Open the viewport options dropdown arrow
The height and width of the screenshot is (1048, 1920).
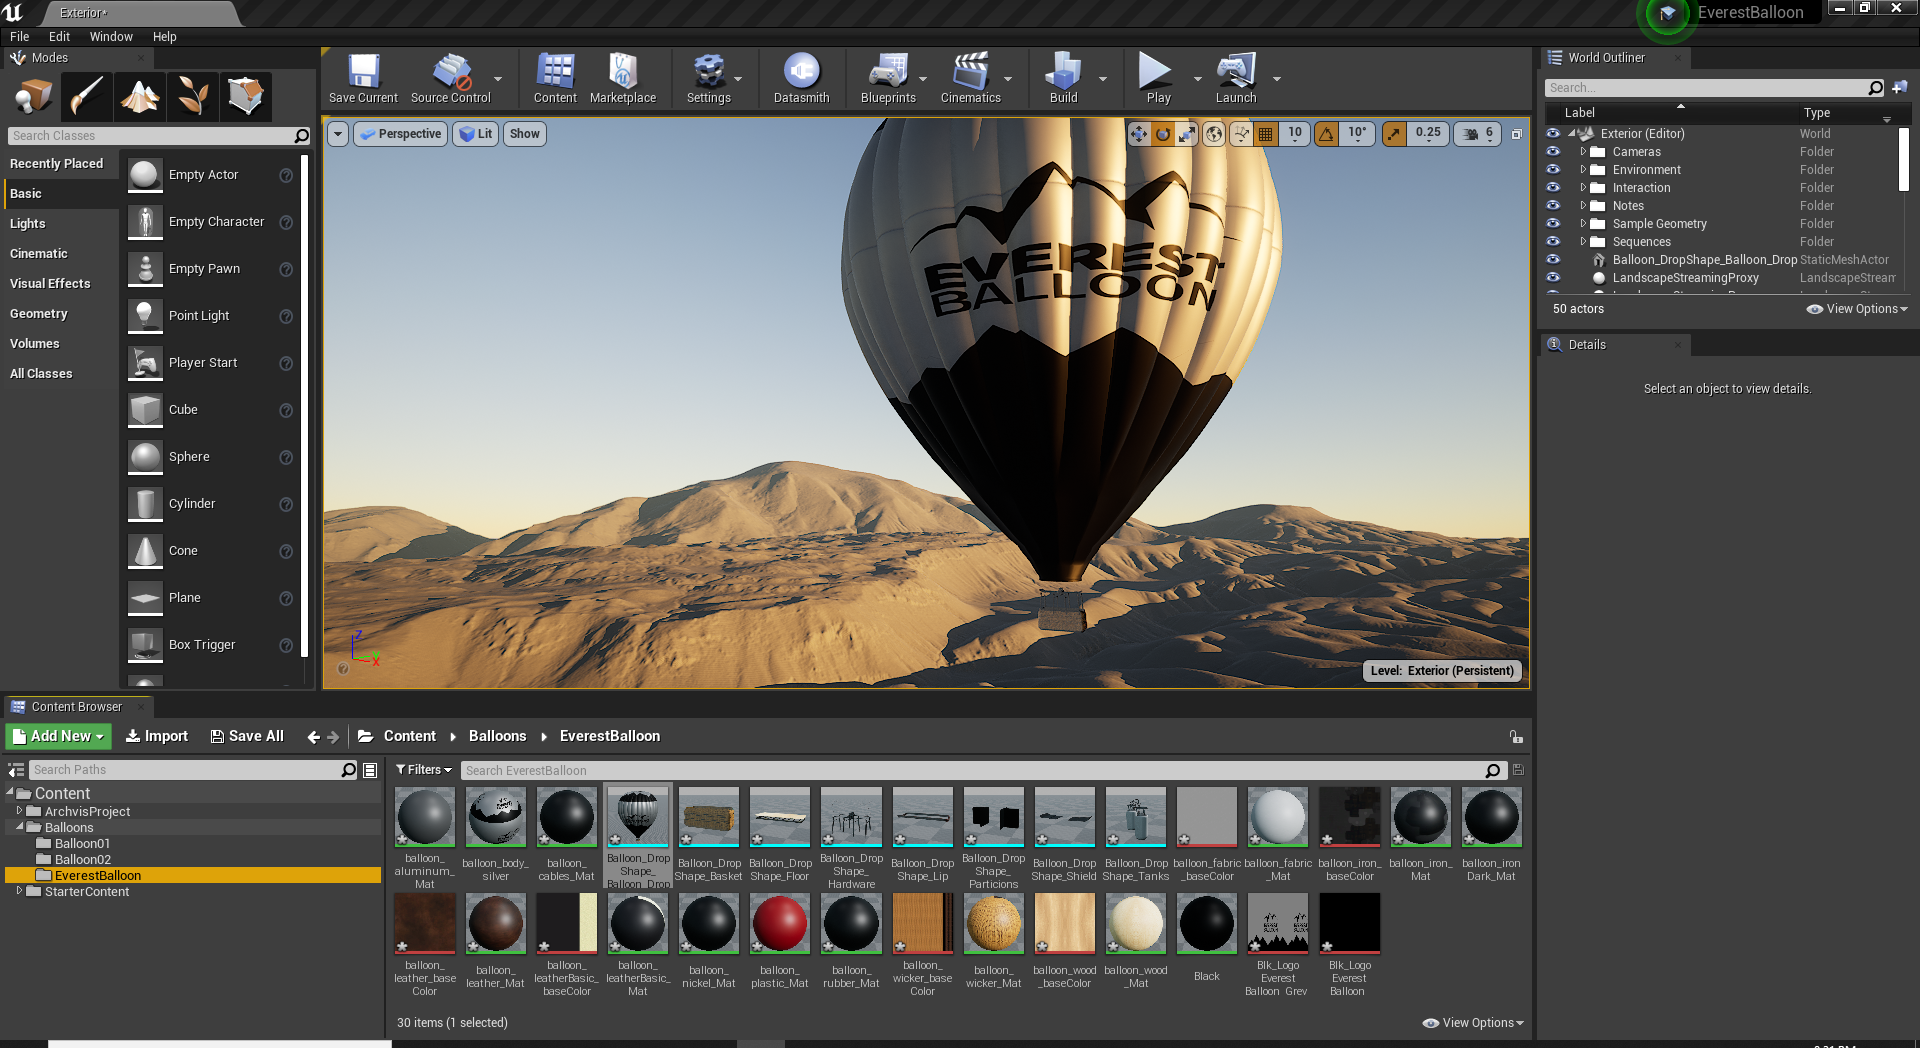pyautogui.click(x=338, y=134)
